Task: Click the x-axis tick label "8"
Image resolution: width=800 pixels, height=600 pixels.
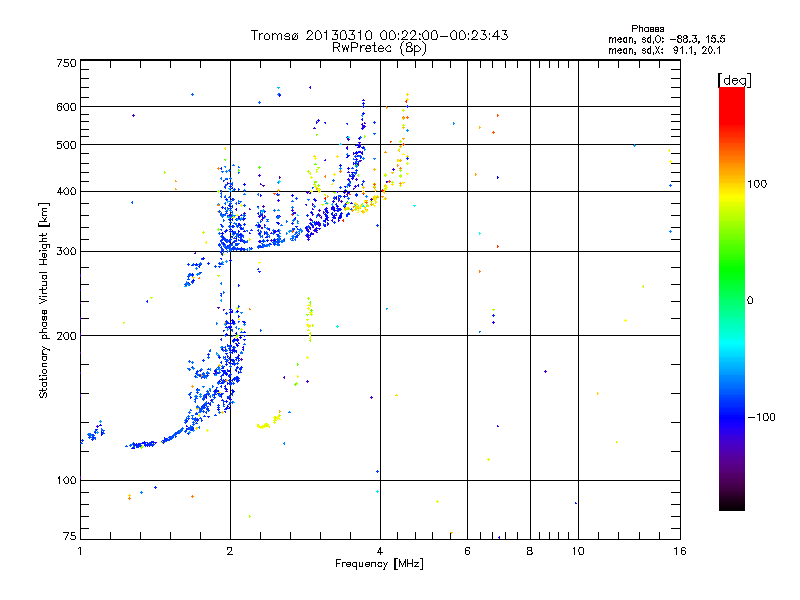Action: click(530, 551)
